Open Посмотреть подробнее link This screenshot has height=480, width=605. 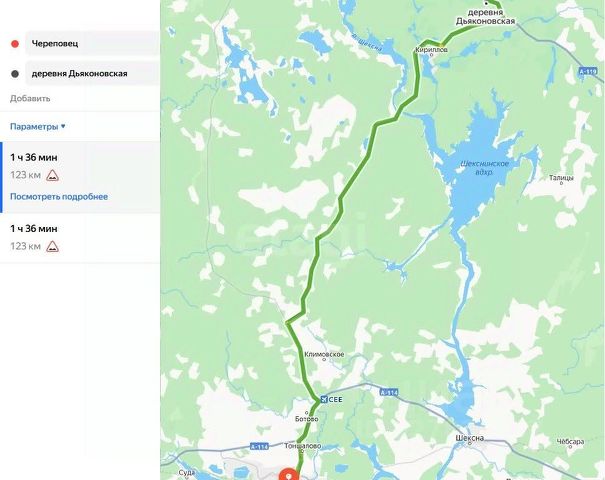[x=59, y=197]
